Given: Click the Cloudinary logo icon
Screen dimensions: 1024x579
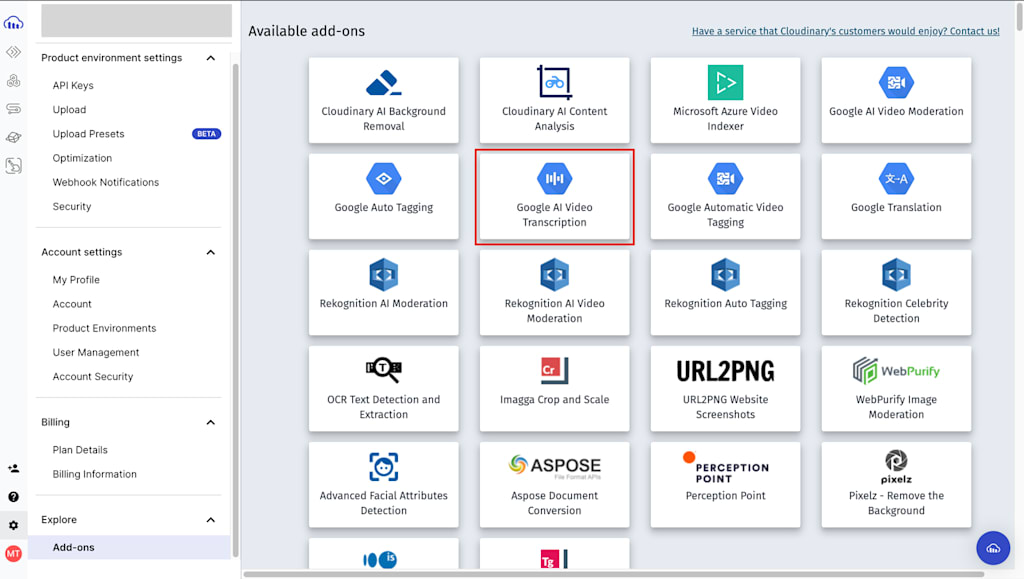Looking at the screenshot, I should (x=13, y=23).
